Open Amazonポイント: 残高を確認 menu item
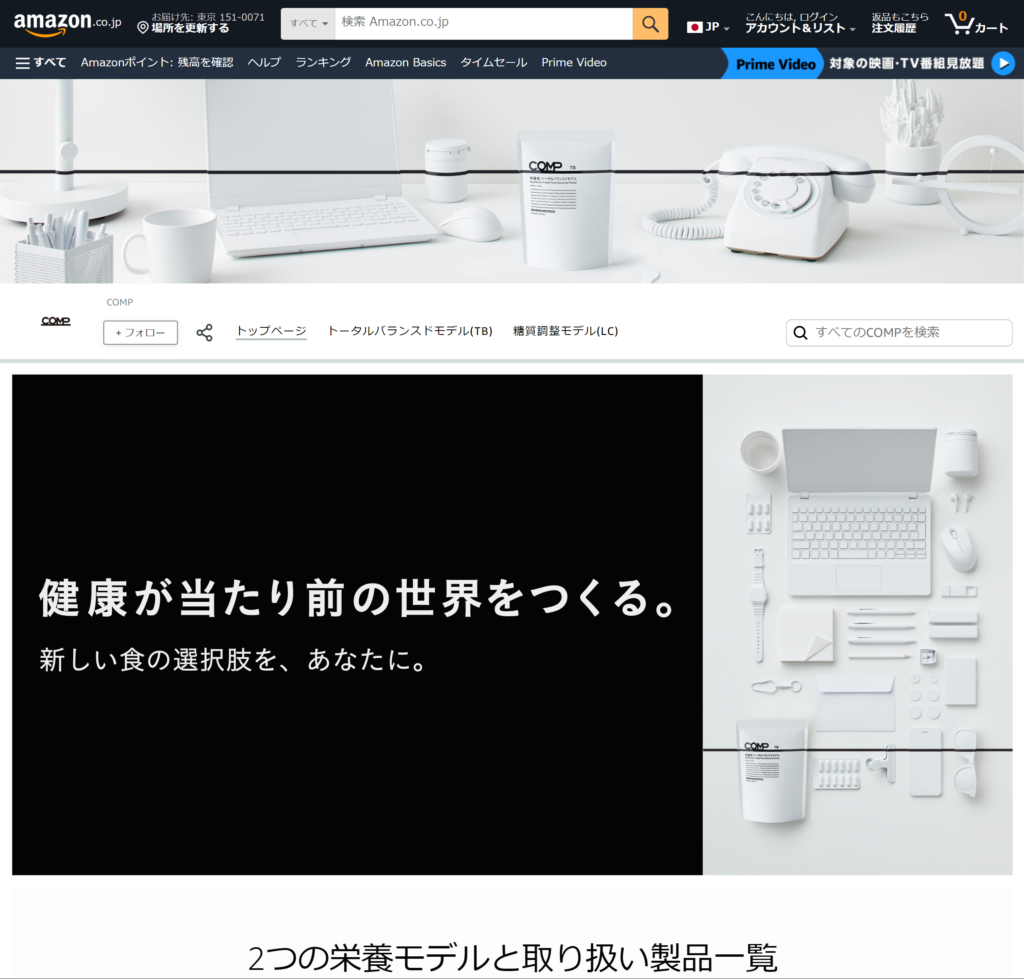This screenshot has height=979, width=1024. (157, 63)
